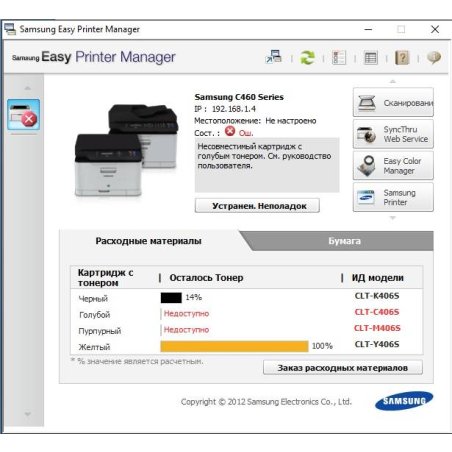Image resolution: width=452 pixels, height=452 pixels.
Task: Open the table view toolbar icon
Action: pos(371,58)
